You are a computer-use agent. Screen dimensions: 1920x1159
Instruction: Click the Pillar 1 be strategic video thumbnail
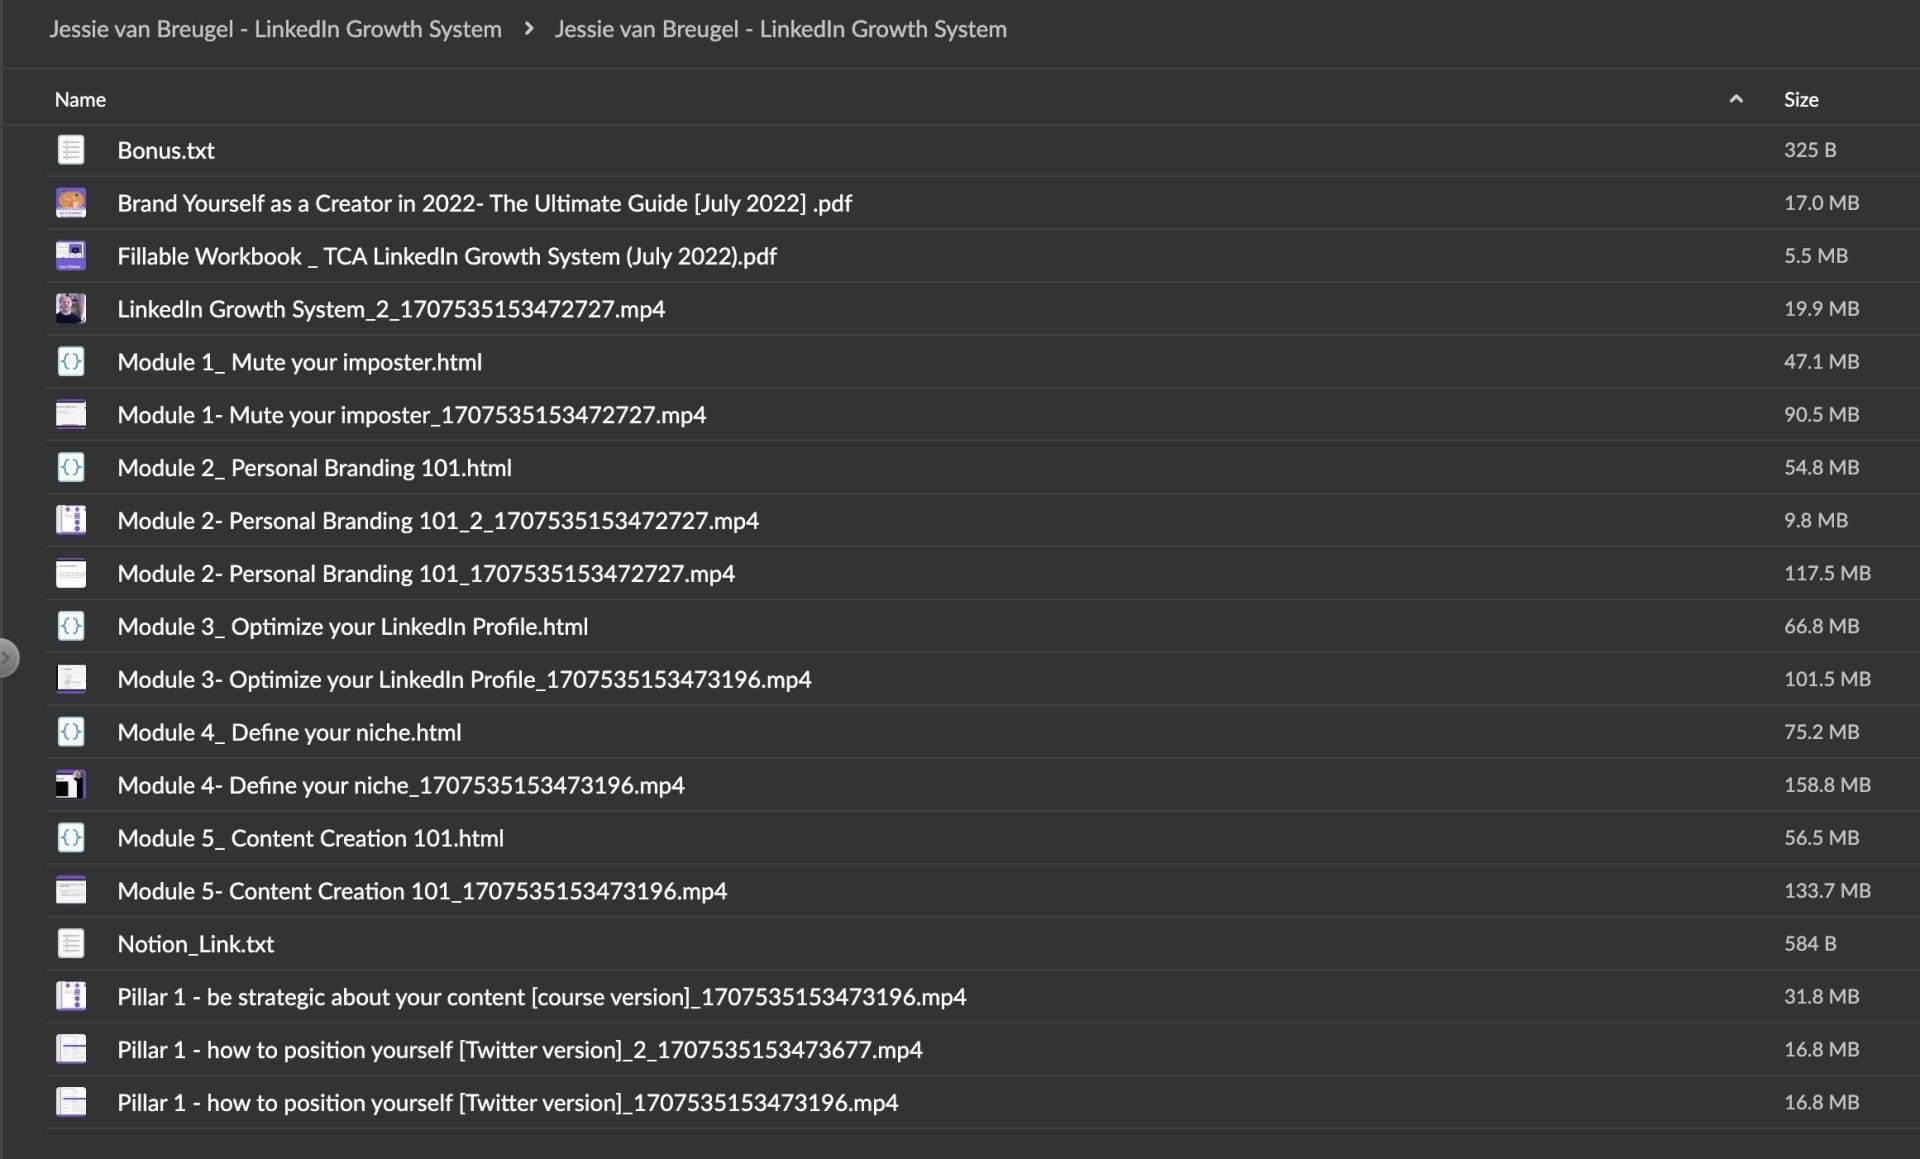click(71, 998)
